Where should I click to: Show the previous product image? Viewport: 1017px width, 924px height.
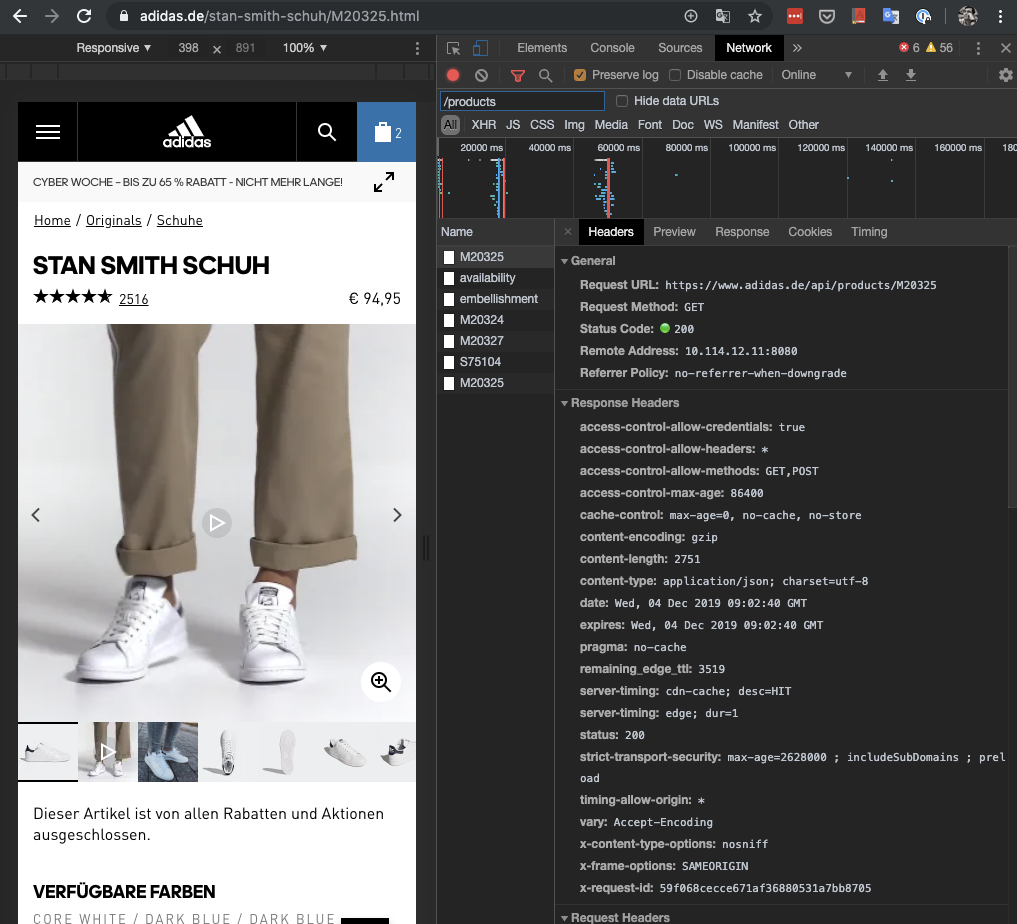pos(36,515)
